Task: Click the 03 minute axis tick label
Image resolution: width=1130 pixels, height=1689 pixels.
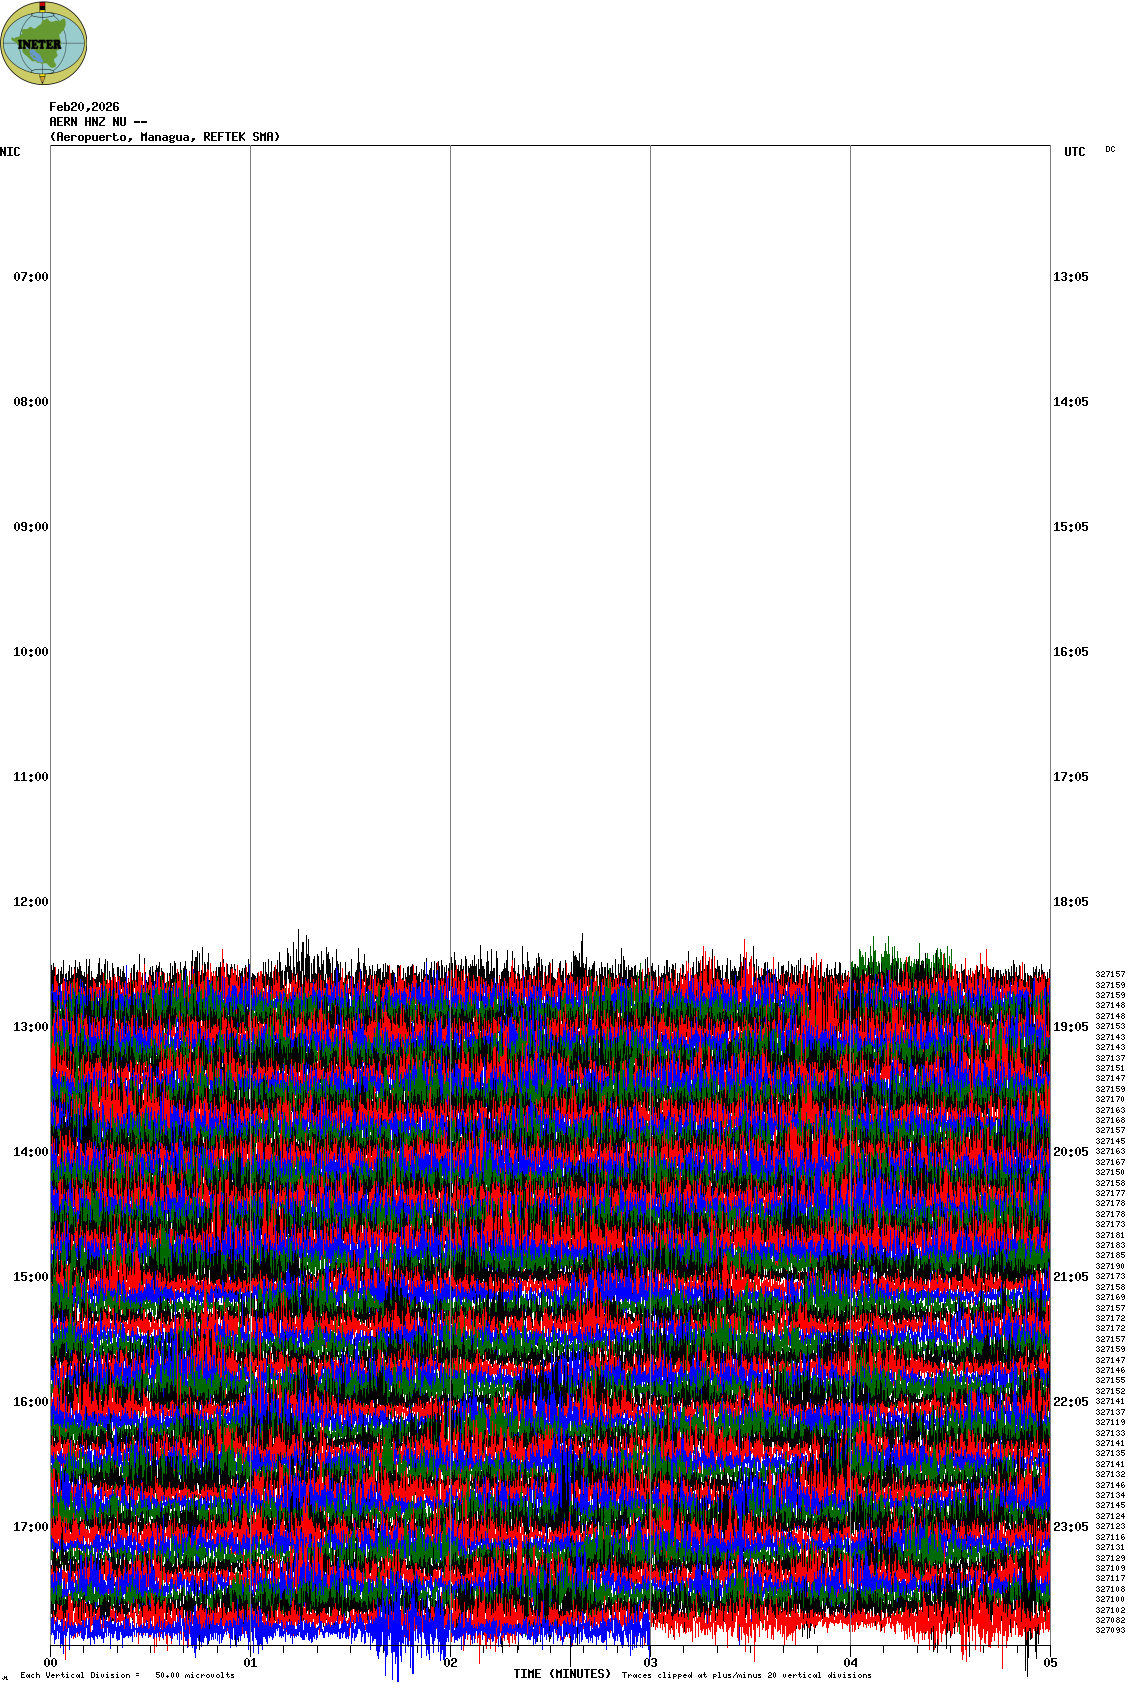Action: 651,1664
